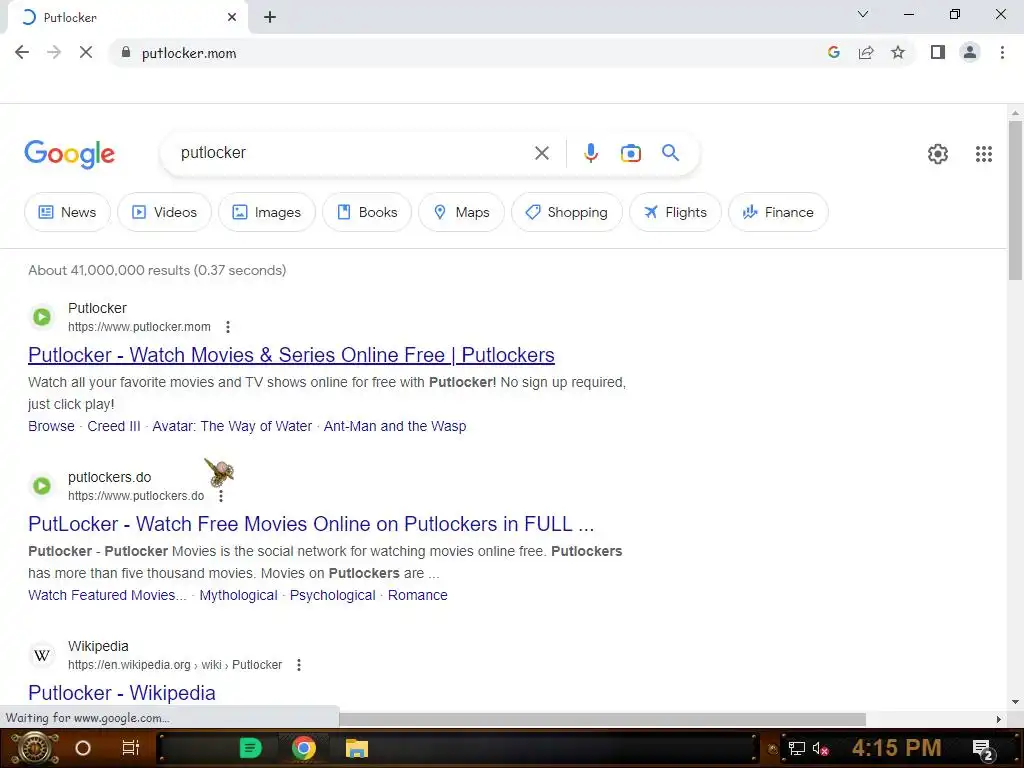Screen dimensions: 1024x768
Task: Click the Google logo
Action: coord(69,154)
